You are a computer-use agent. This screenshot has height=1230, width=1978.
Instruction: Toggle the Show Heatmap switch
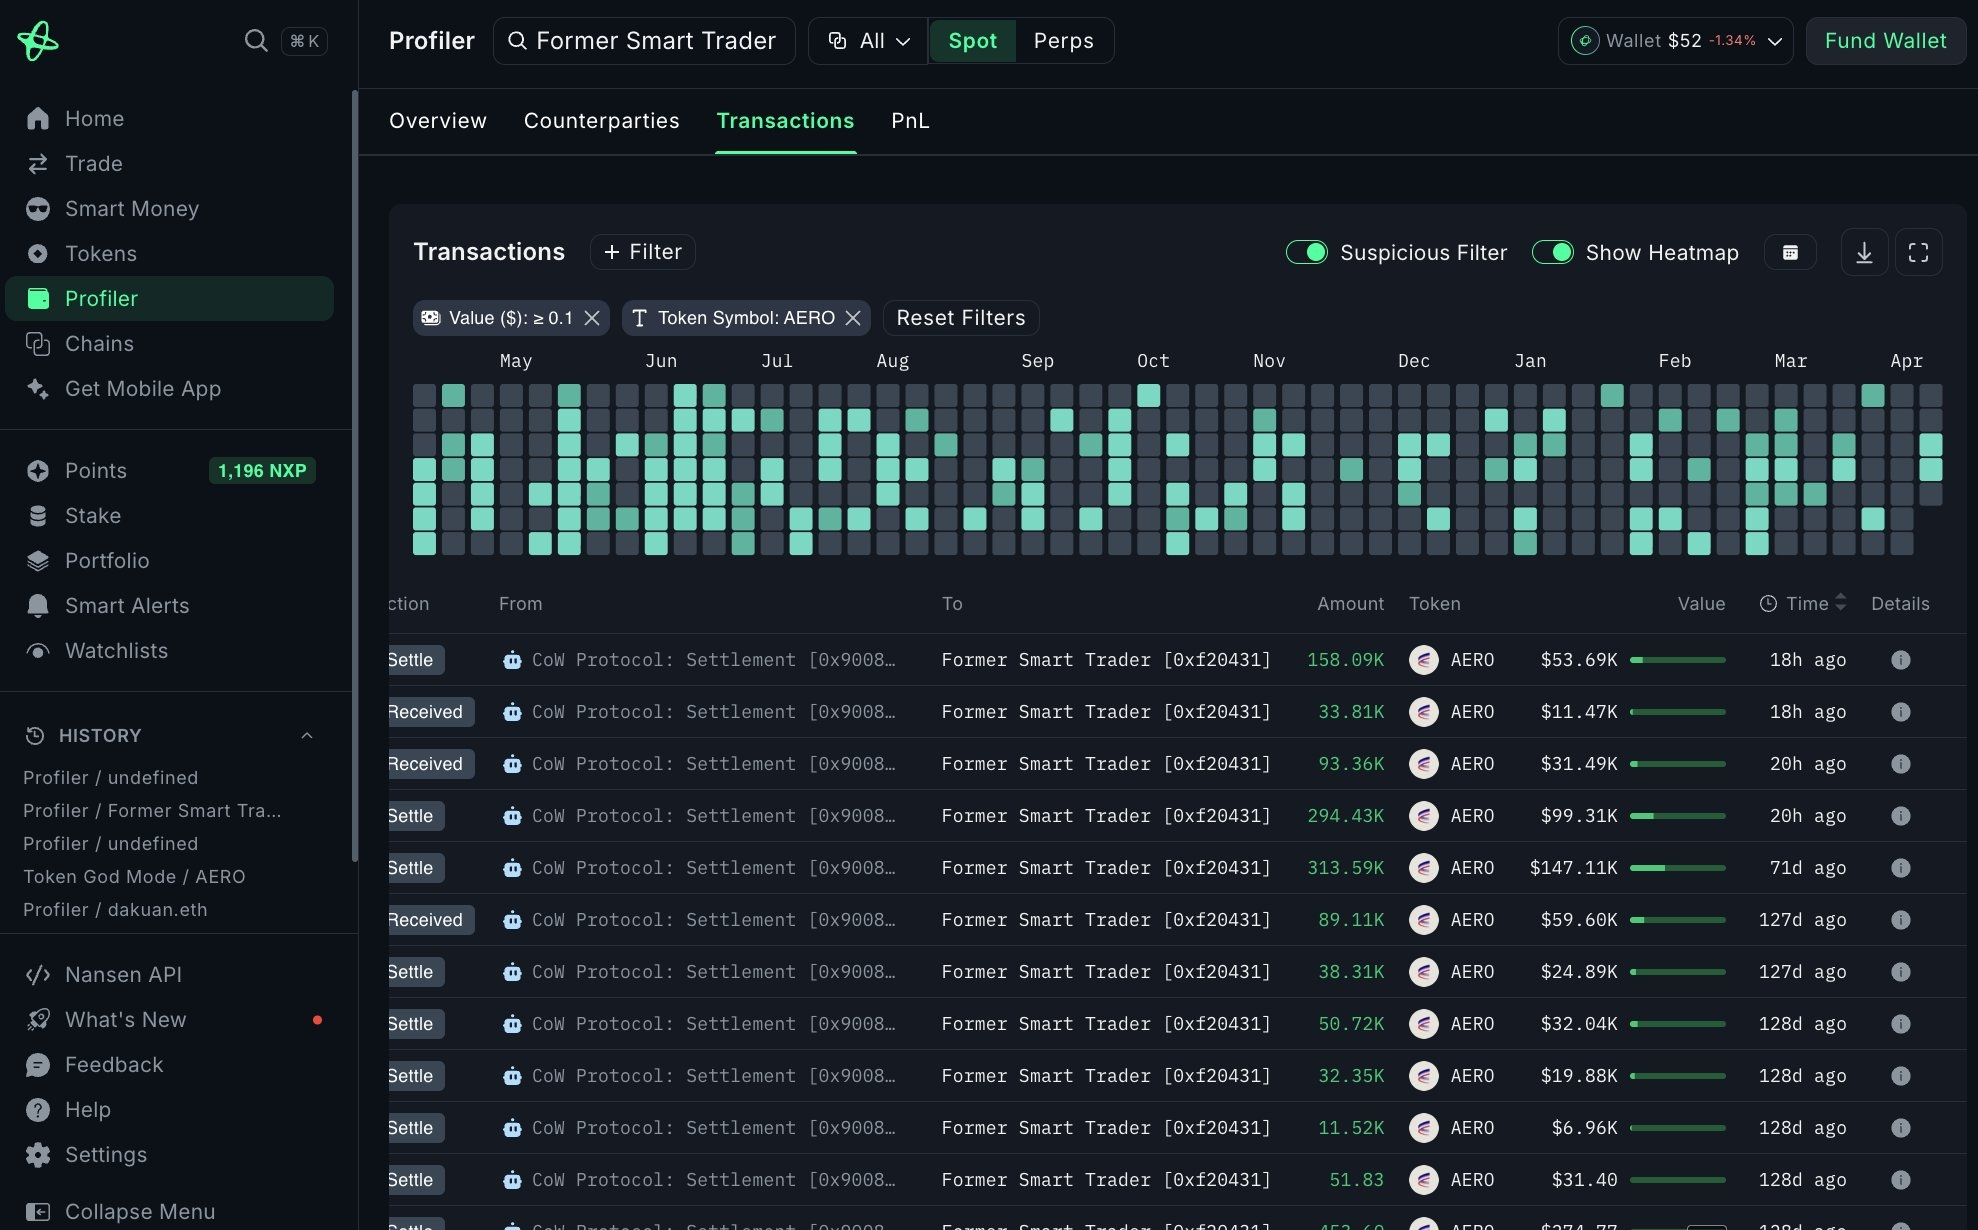coord(1552,252)
